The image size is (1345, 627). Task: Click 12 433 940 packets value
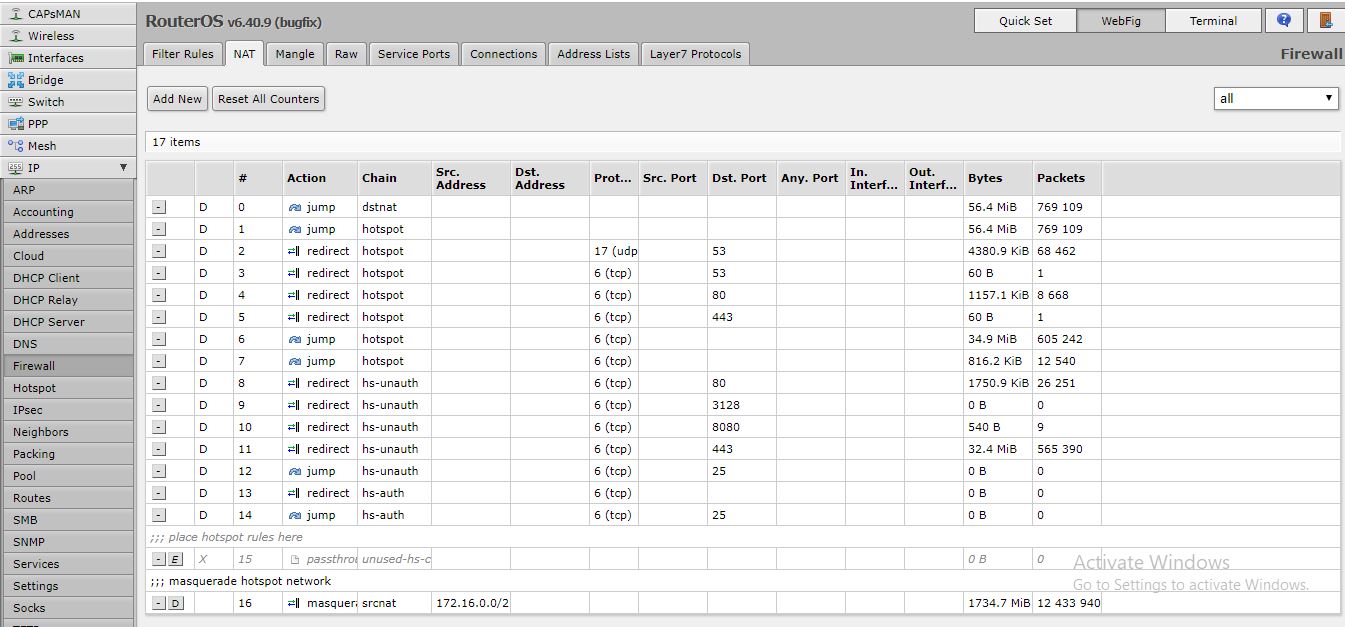tap(1067, 603)
